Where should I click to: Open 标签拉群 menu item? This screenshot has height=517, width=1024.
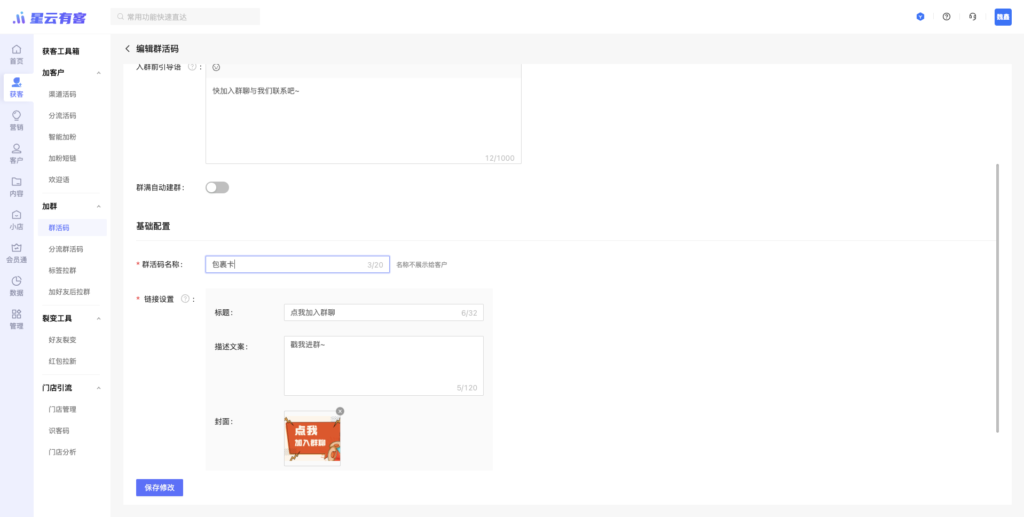click(x=63, y=270)
